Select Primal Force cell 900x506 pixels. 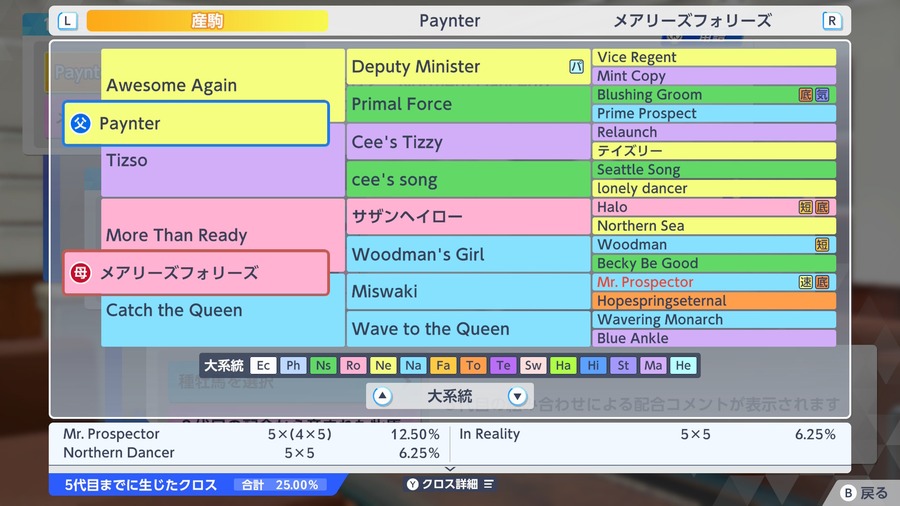coord(468,104)
